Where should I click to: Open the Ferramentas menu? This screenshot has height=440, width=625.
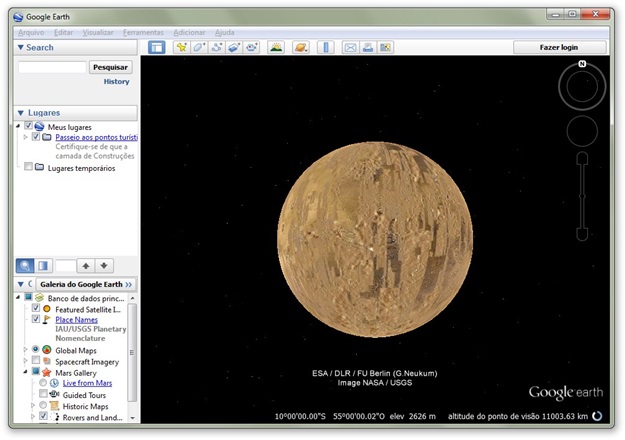(x=143, y=32)
